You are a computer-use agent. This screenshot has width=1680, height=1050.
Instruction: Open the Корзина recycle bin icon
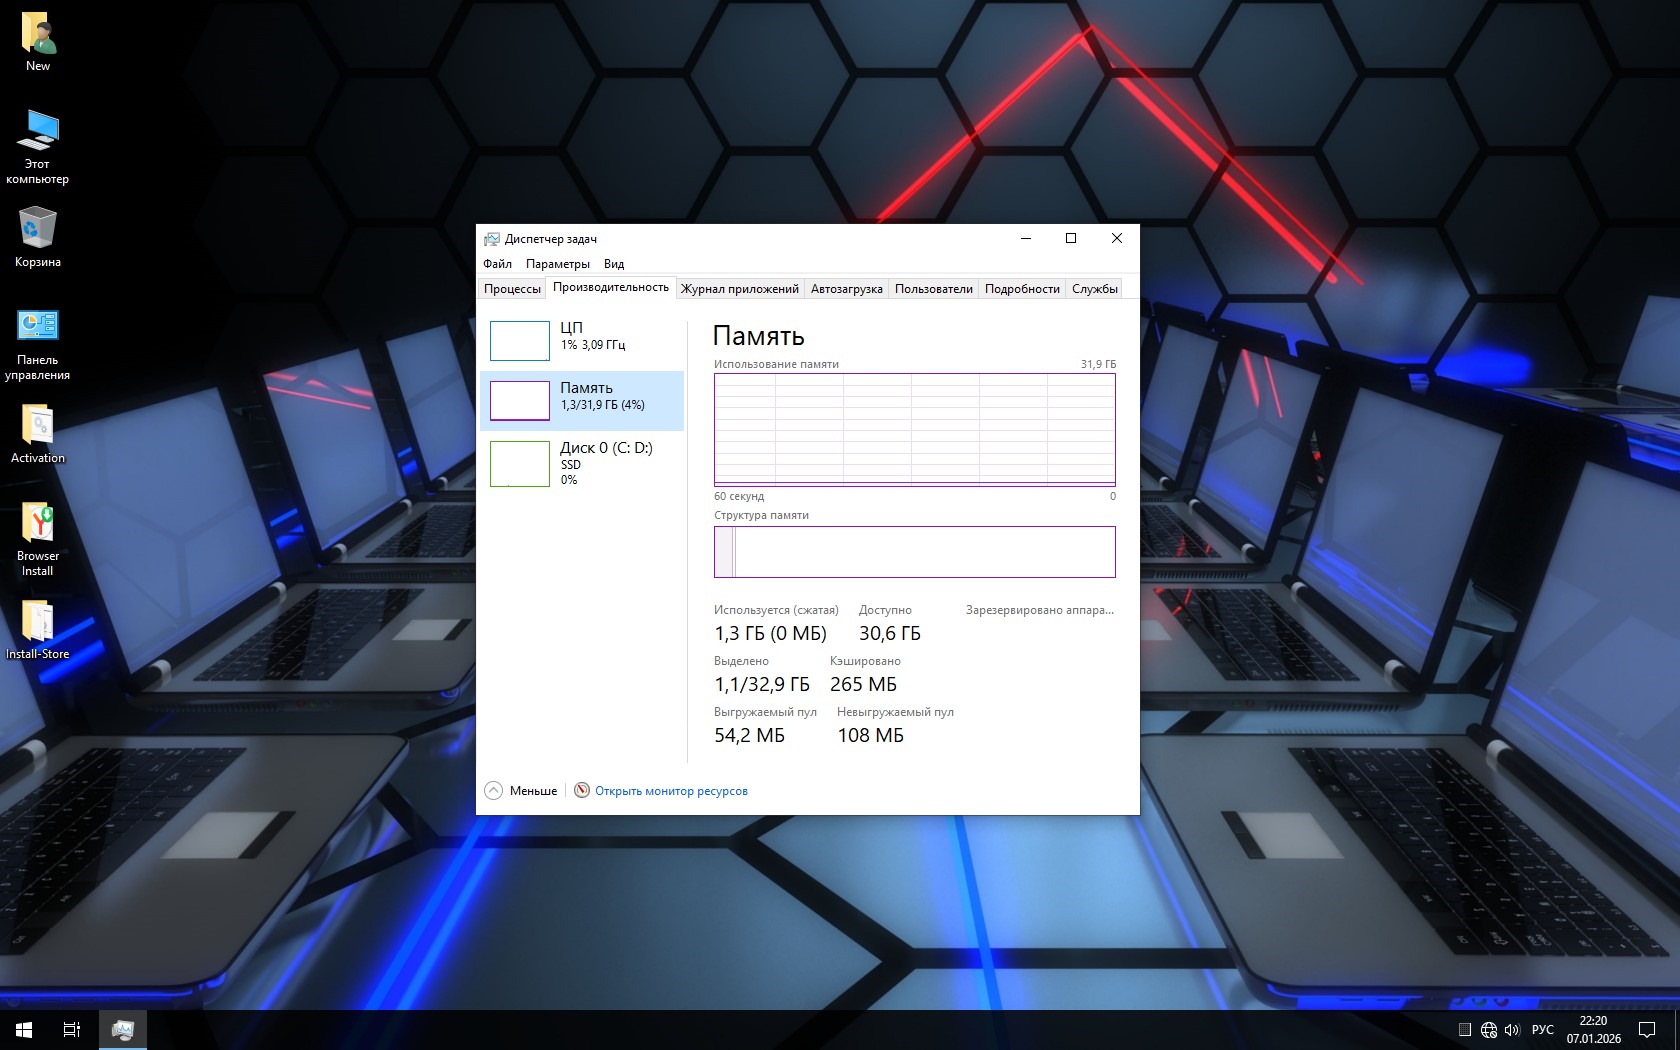click(x=38, y=237)
